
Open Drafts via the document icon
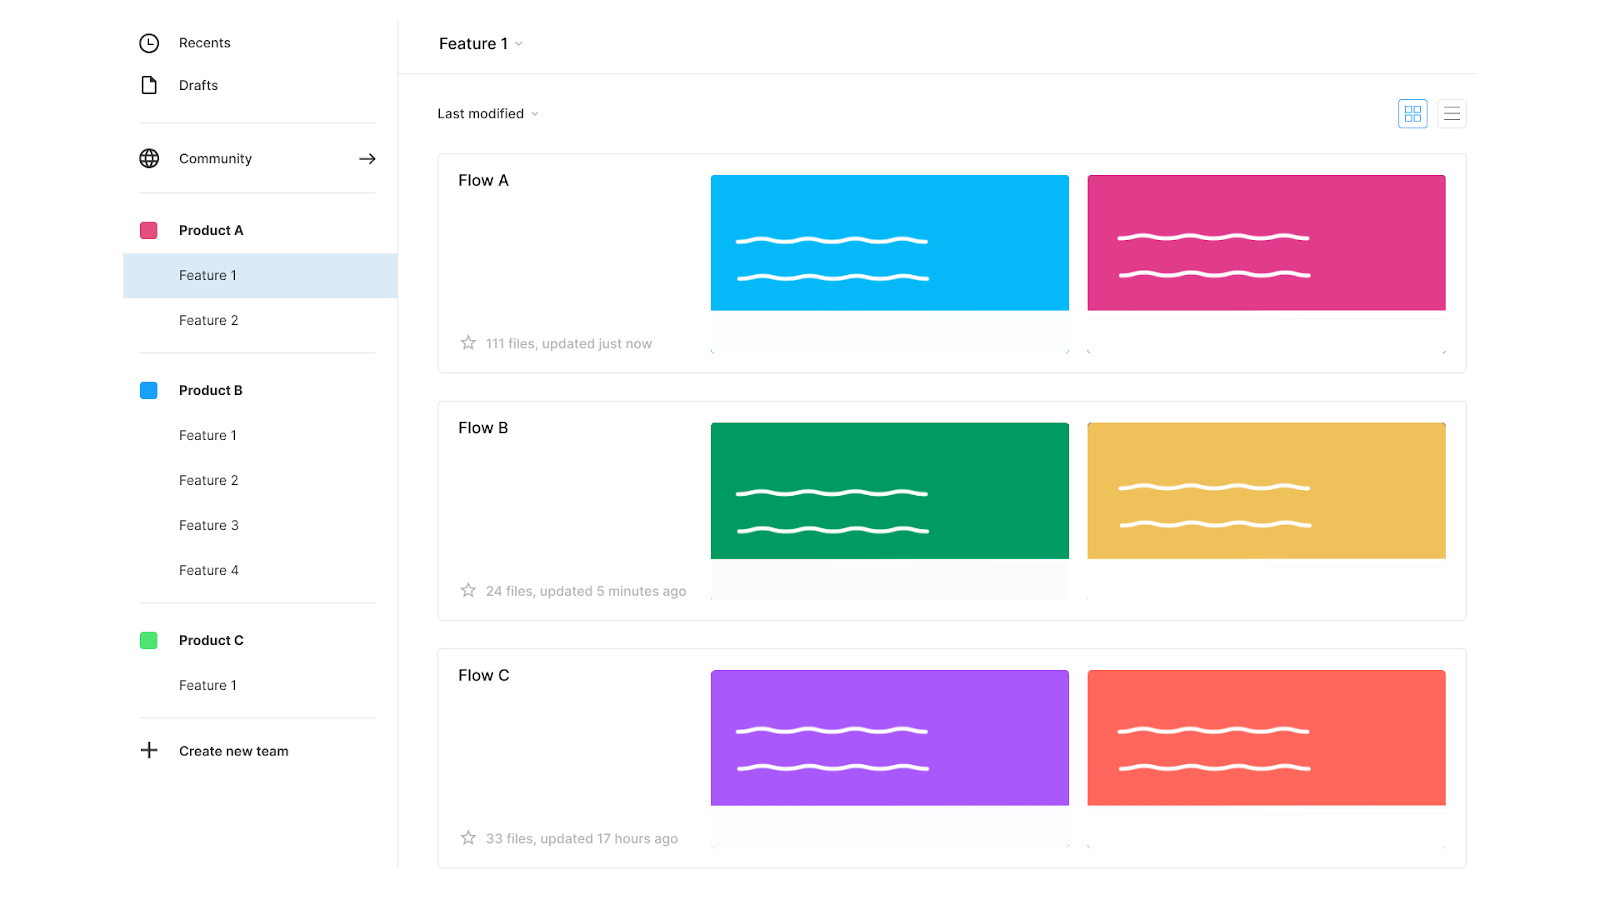[149, 85]
